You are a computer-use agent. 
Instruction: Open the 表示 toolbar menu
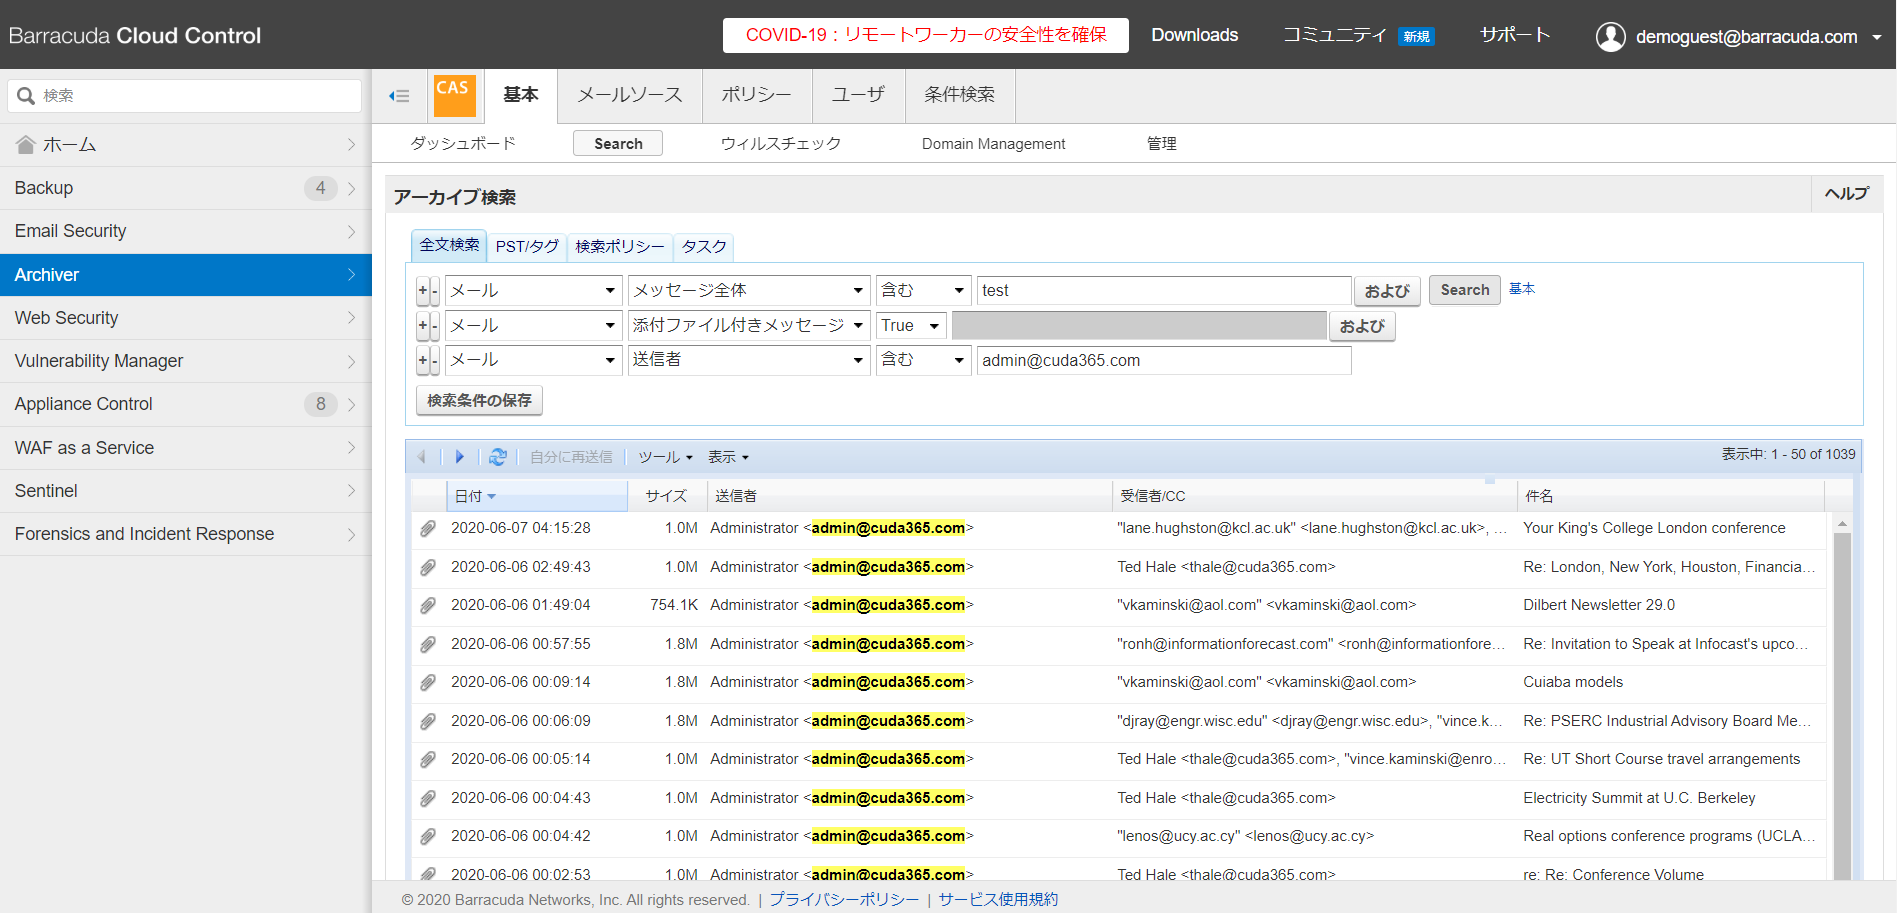coord(728,457)
